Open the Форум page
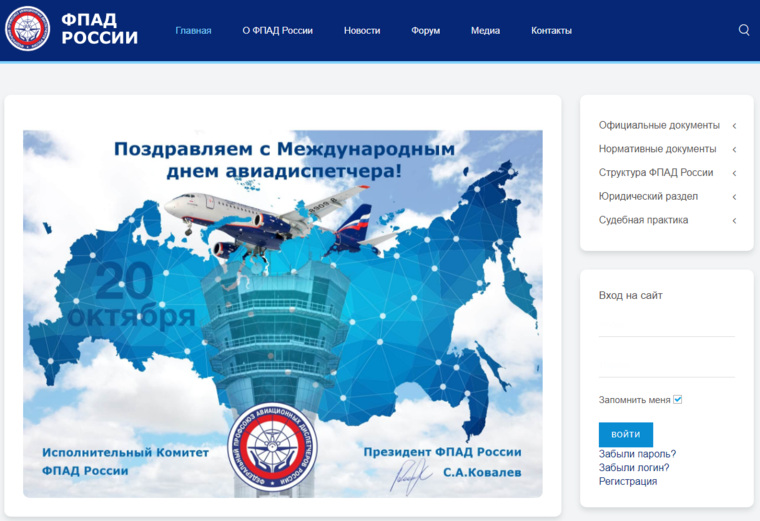Image resolution: width=760 pixels, height=521 pixels. pyautogui.click(x=426, y=31)
